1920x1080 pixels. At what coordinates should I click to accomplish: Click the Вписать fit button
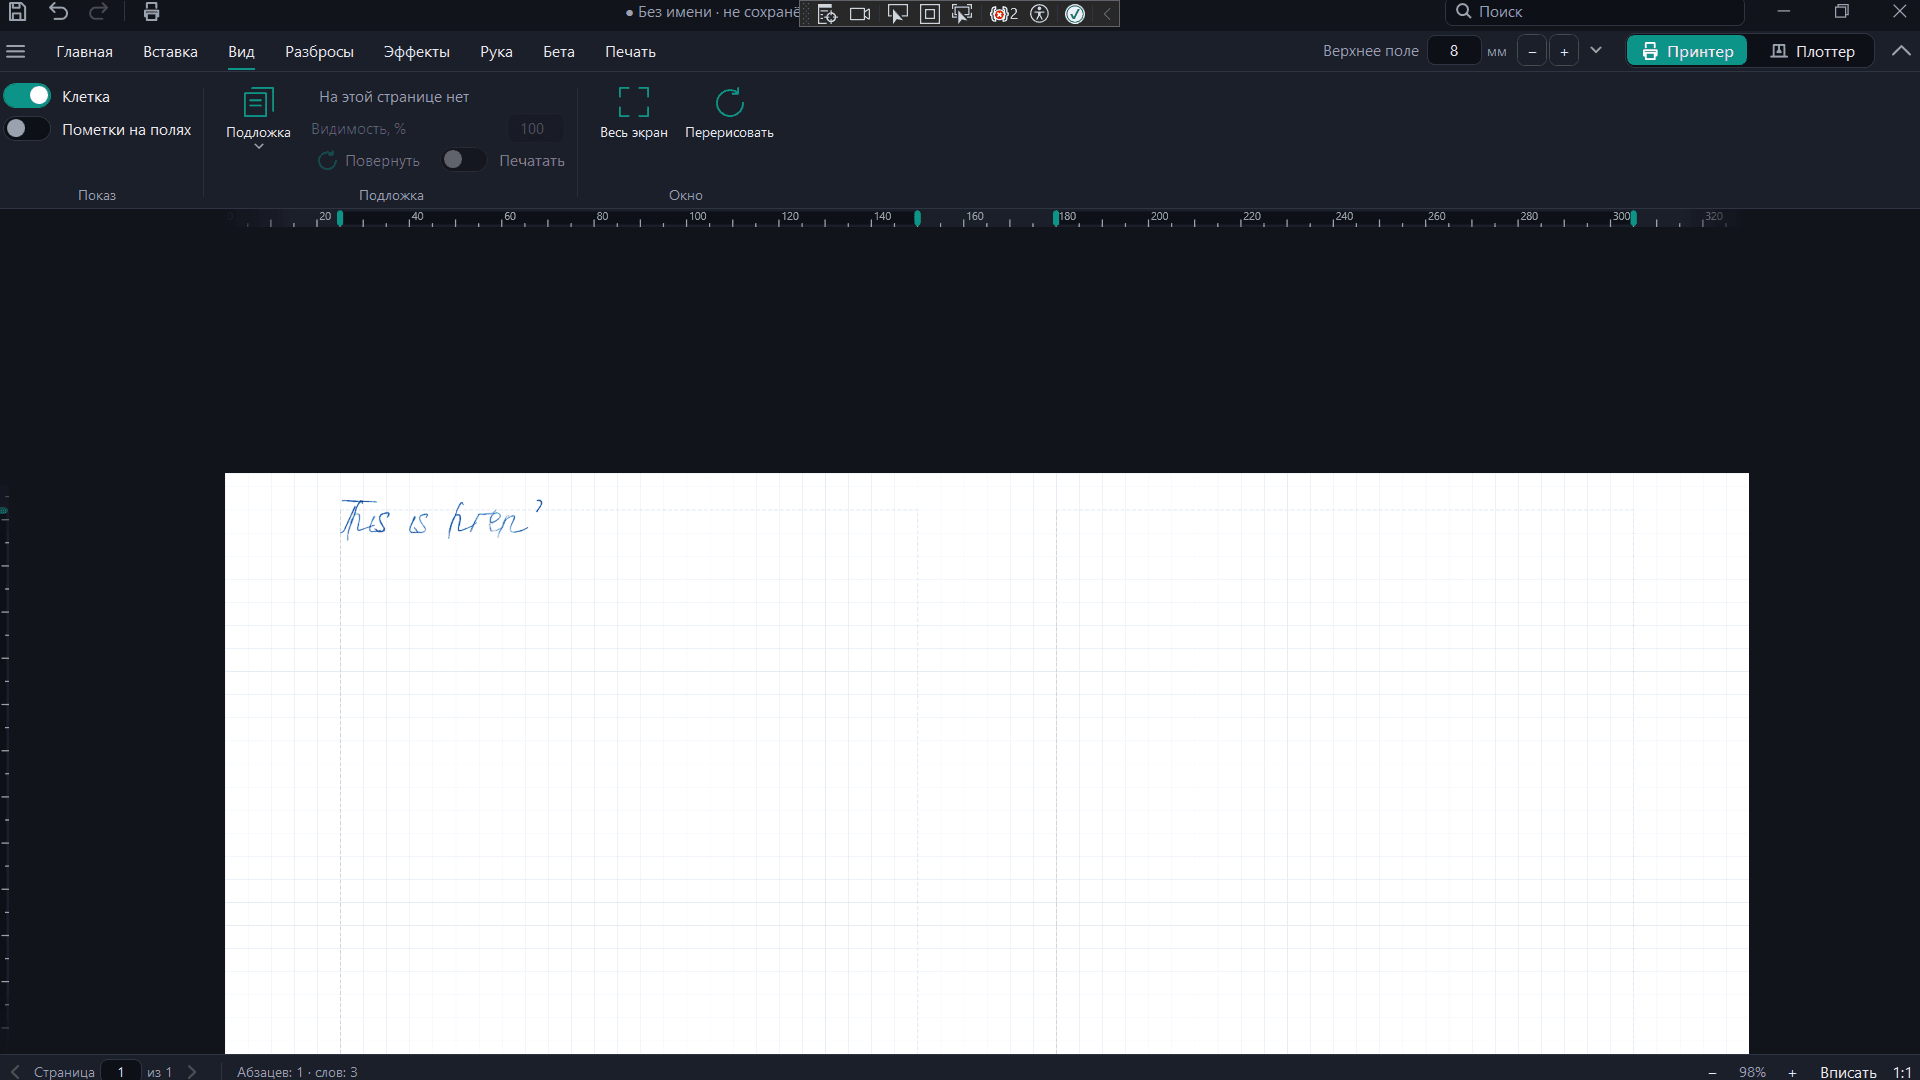pyautogui.click(x=1848, y=1072)
